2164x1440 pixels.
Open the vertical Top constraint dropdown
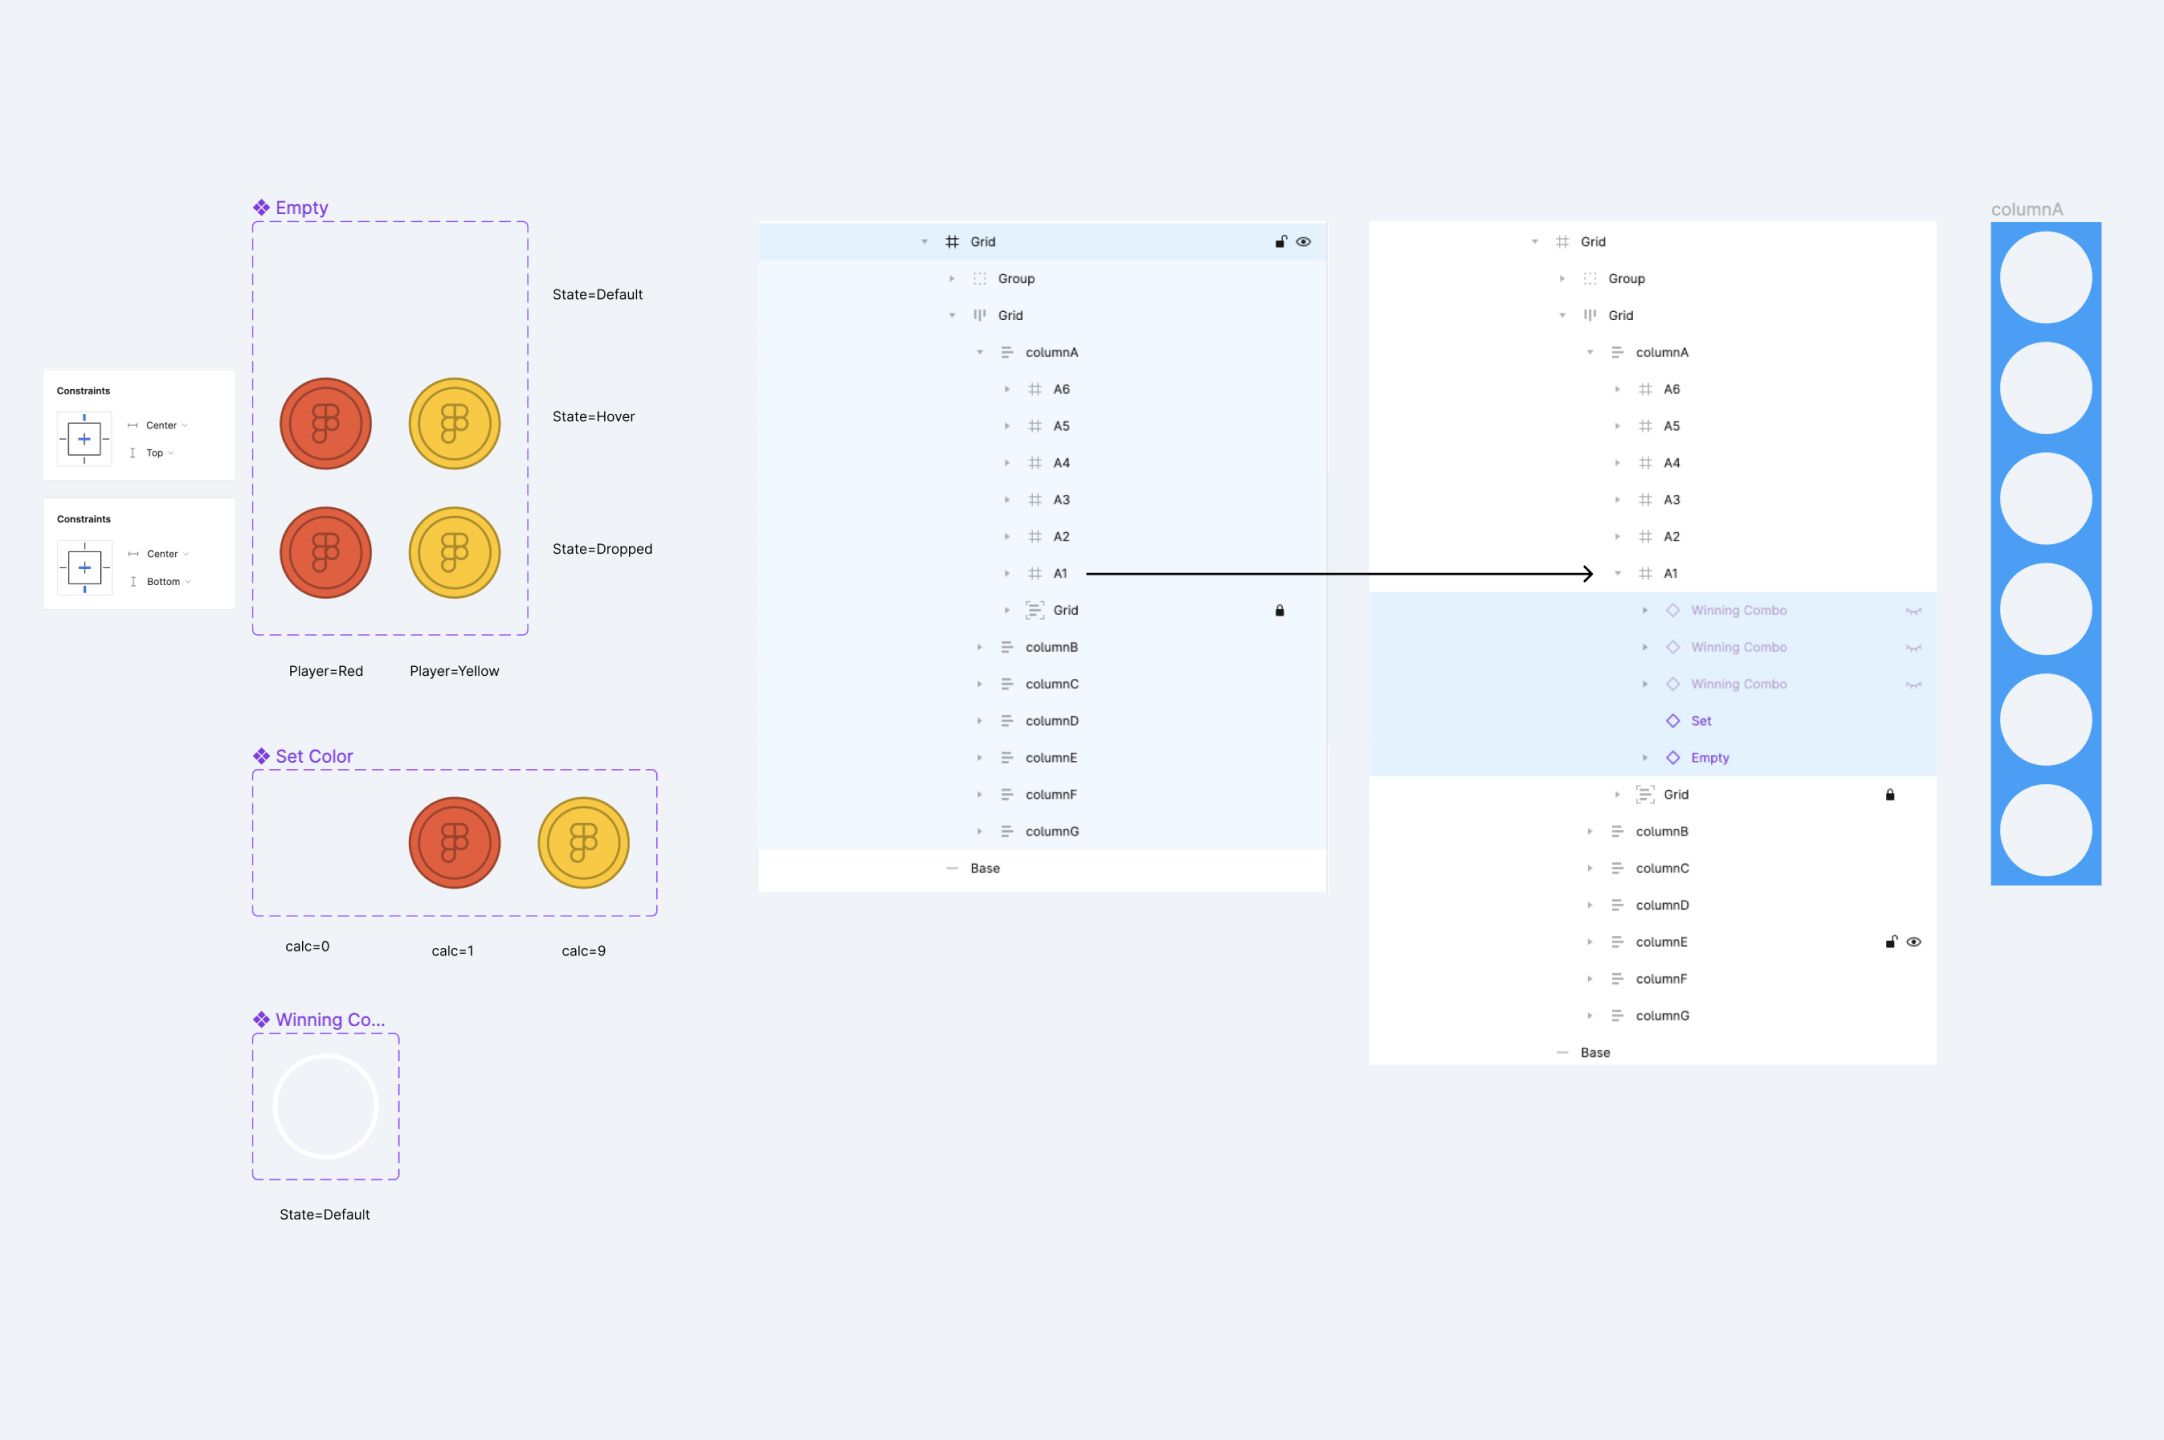pyautogui.click(x=160, y=453)
